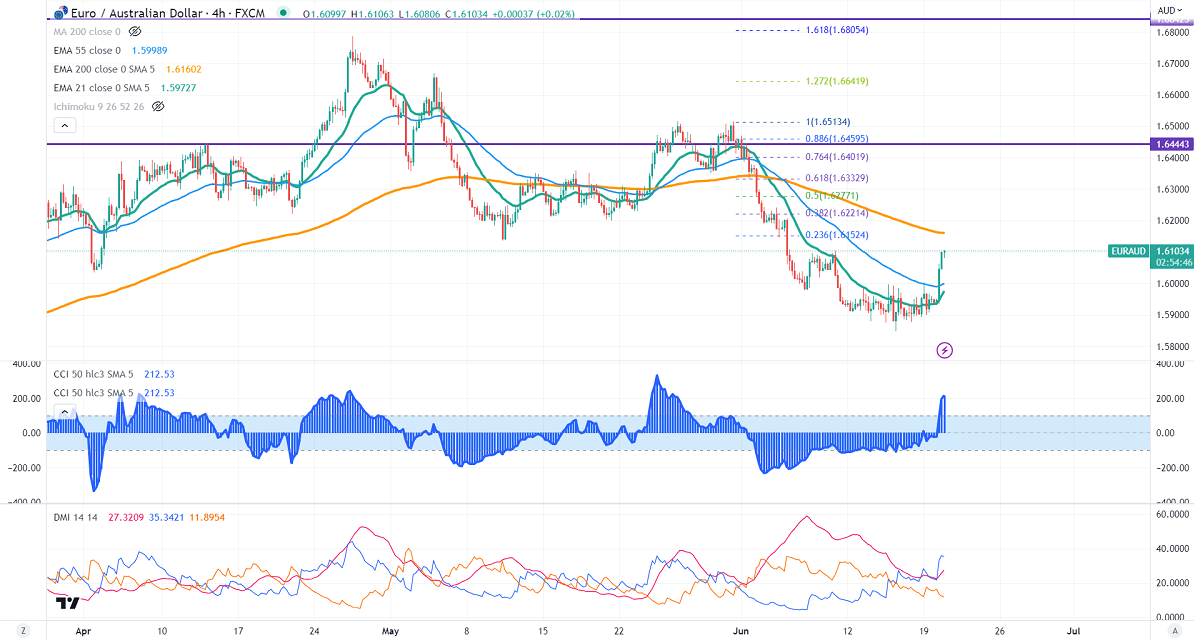Viewport: 1194px width, 640px height.
Task: Collapse the main chart indicator legend
Action: pos(65,126)
